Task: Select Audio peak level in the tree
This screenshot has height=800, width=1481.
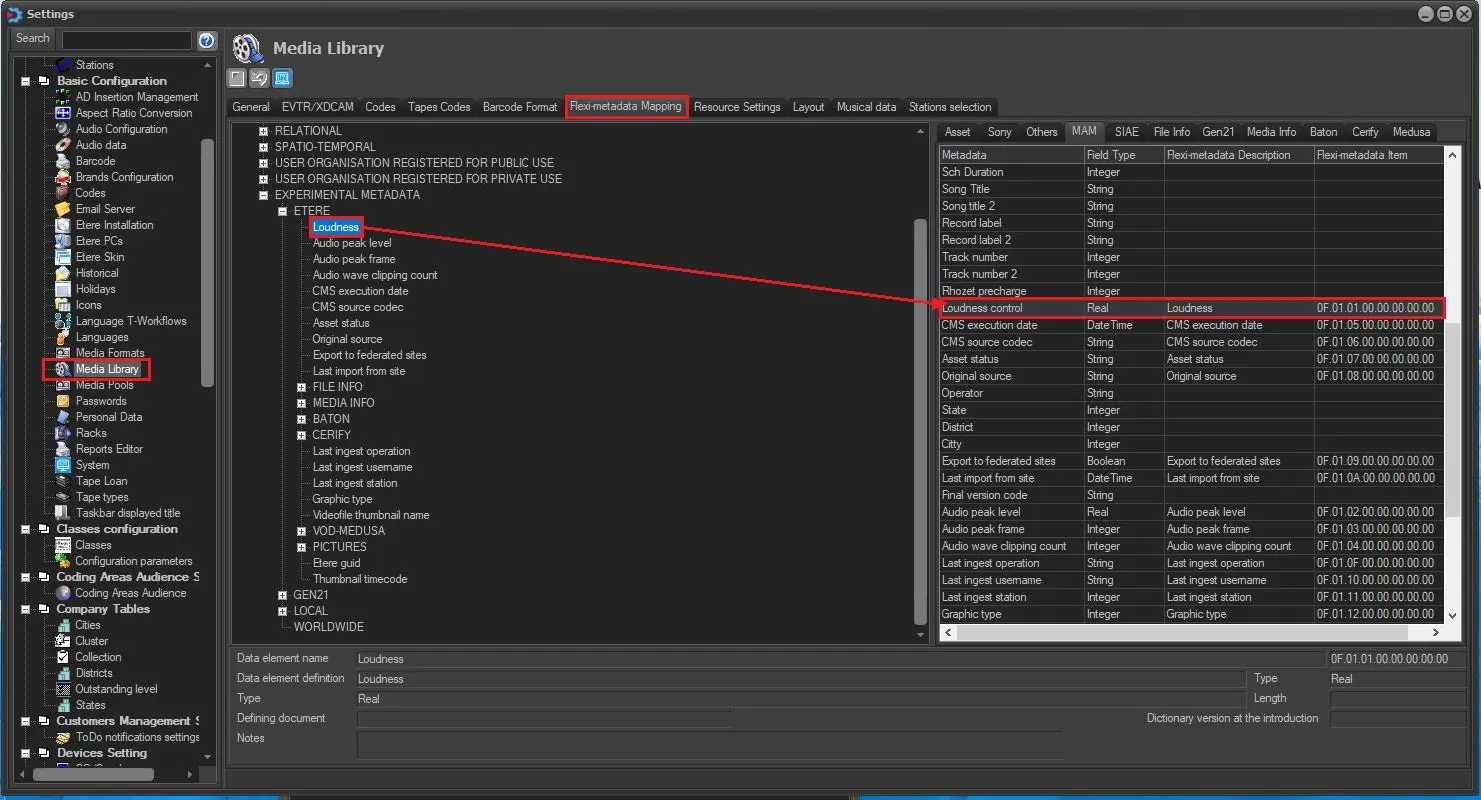Action: 352,243
